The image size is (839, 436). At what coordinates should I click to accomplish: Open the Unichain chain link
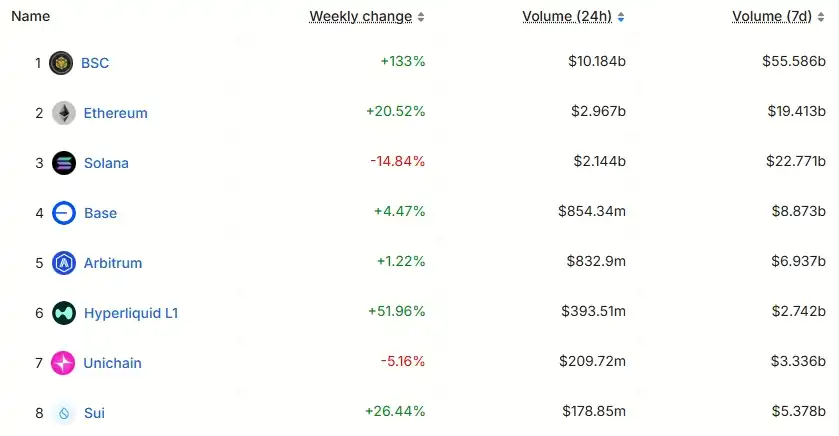click(112, 363)
